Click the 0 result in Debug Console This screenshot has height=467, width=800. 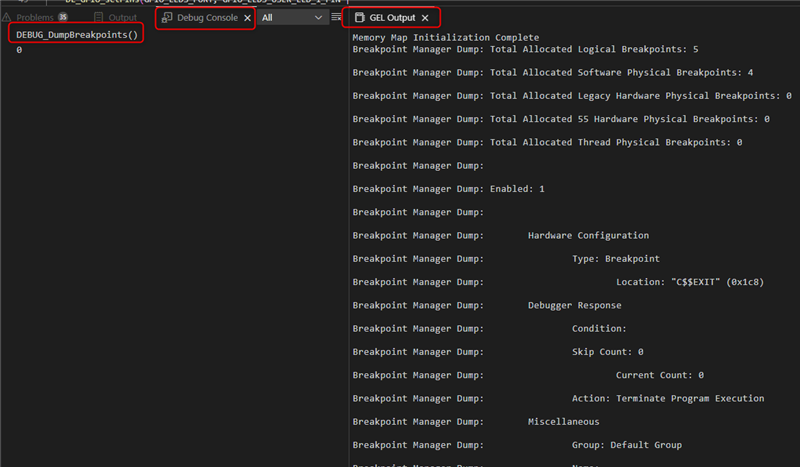(19, 50)
